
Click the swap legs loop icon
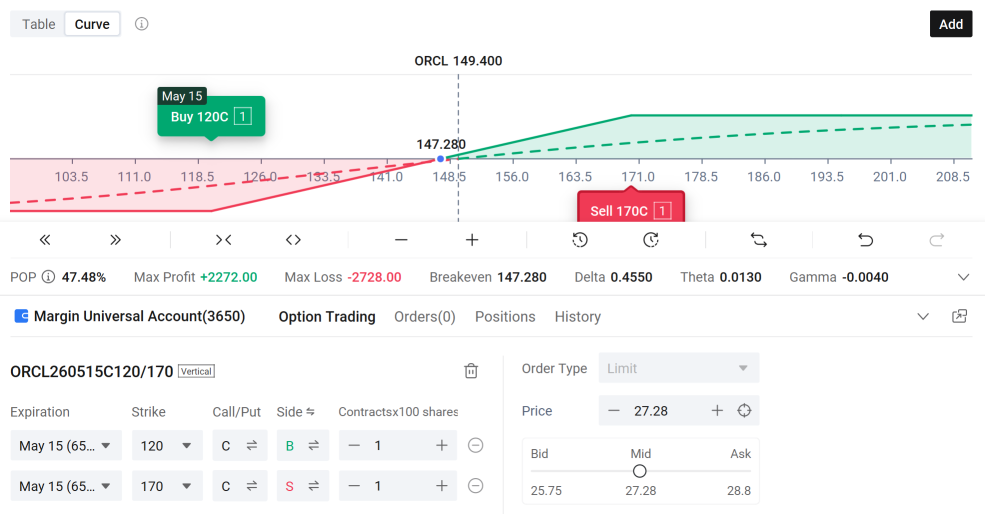(759, 240)
